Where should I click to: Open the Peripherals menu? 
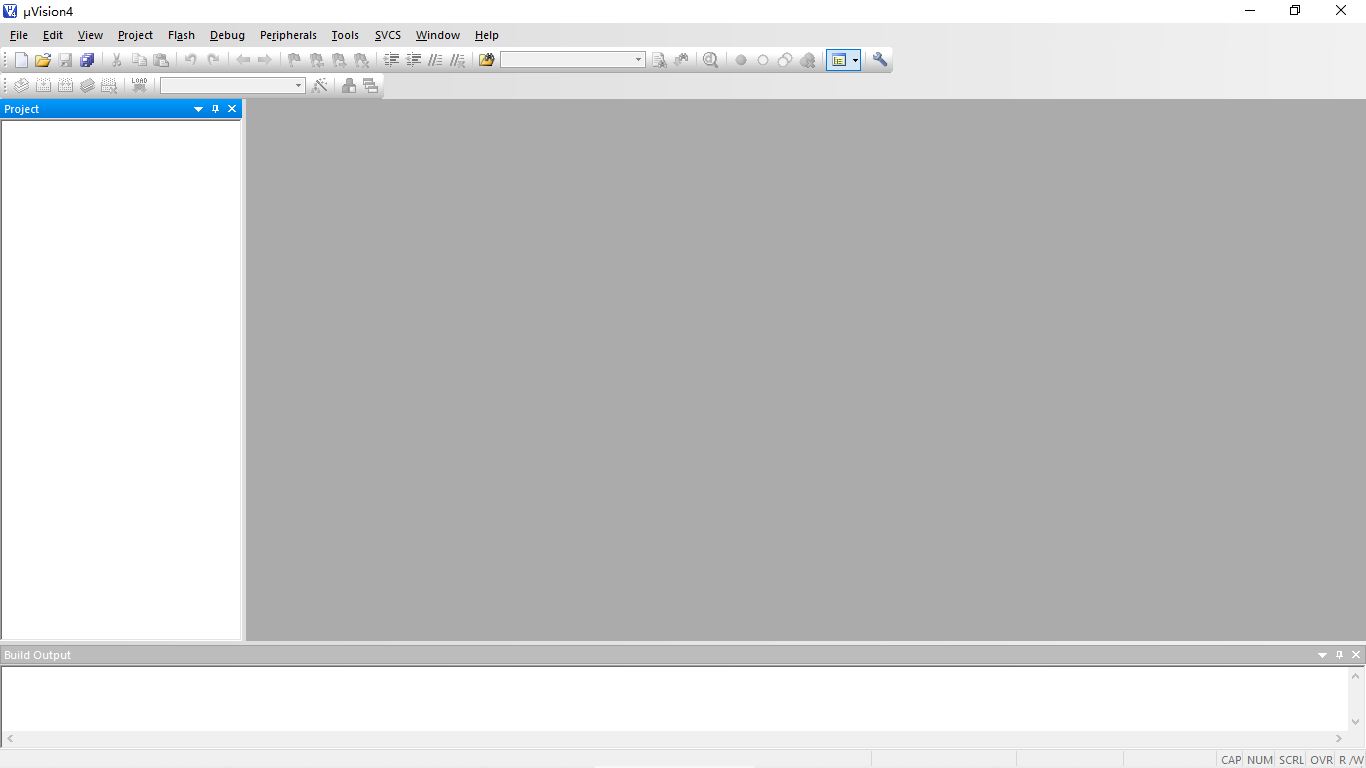(x=288, y=35)
